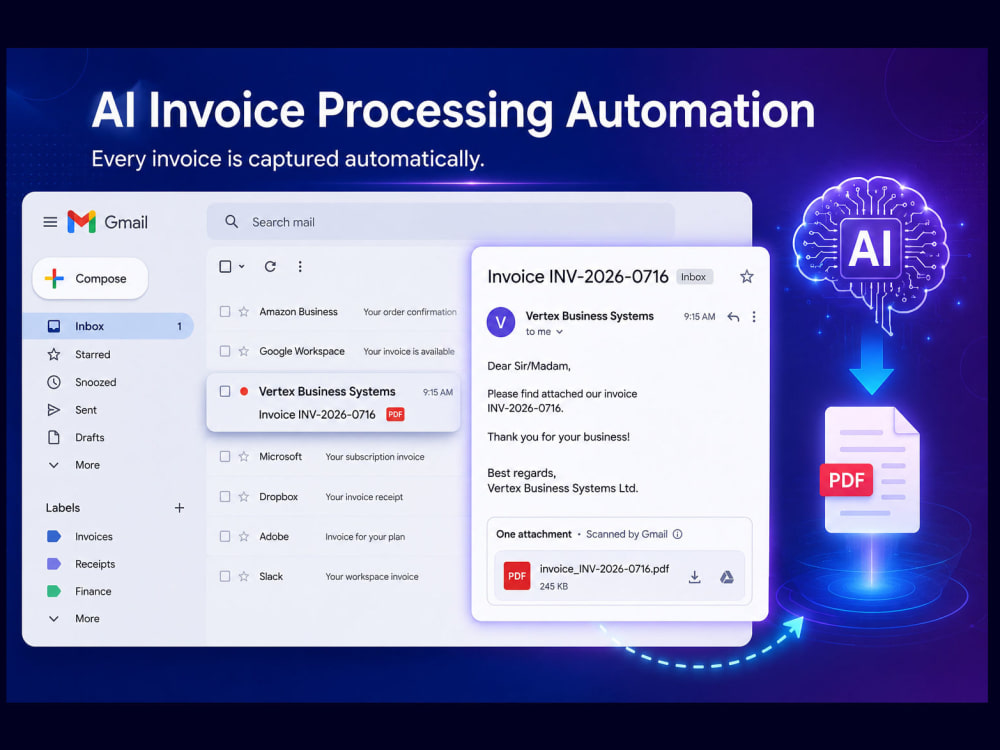Open 'Your subscription invoice' email
This screenshot has width=1000, height=750.
click(375, 457)
